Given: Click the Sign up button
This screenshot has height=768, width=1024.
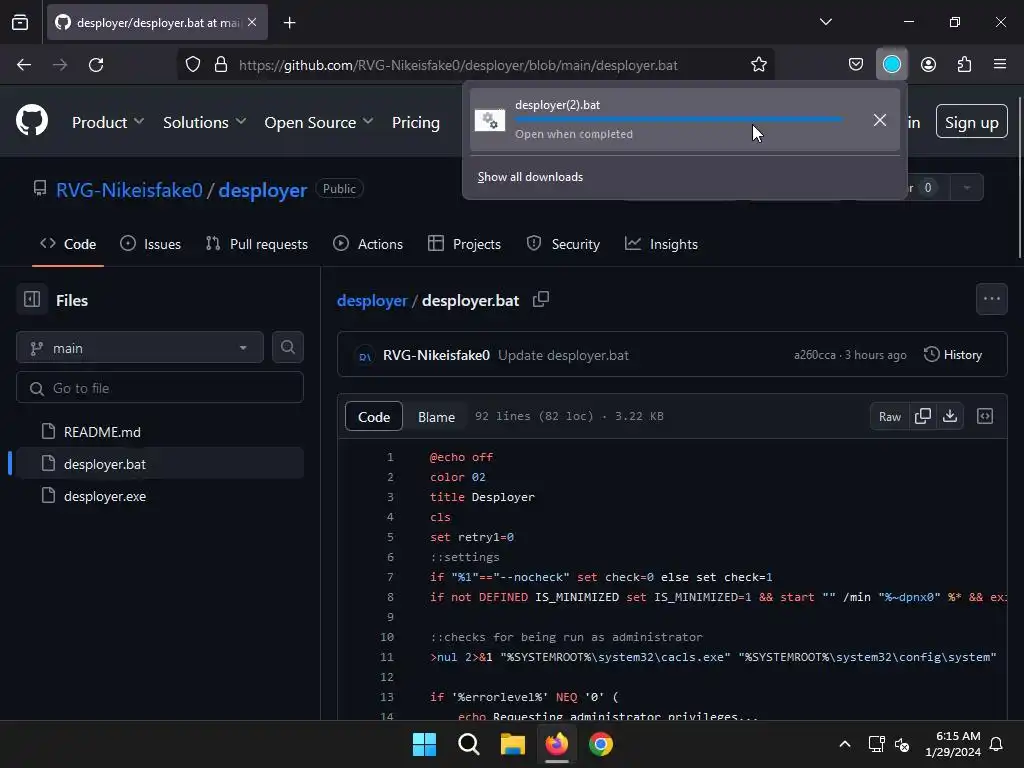Looking at the screenshot, I should coord(971,122).
